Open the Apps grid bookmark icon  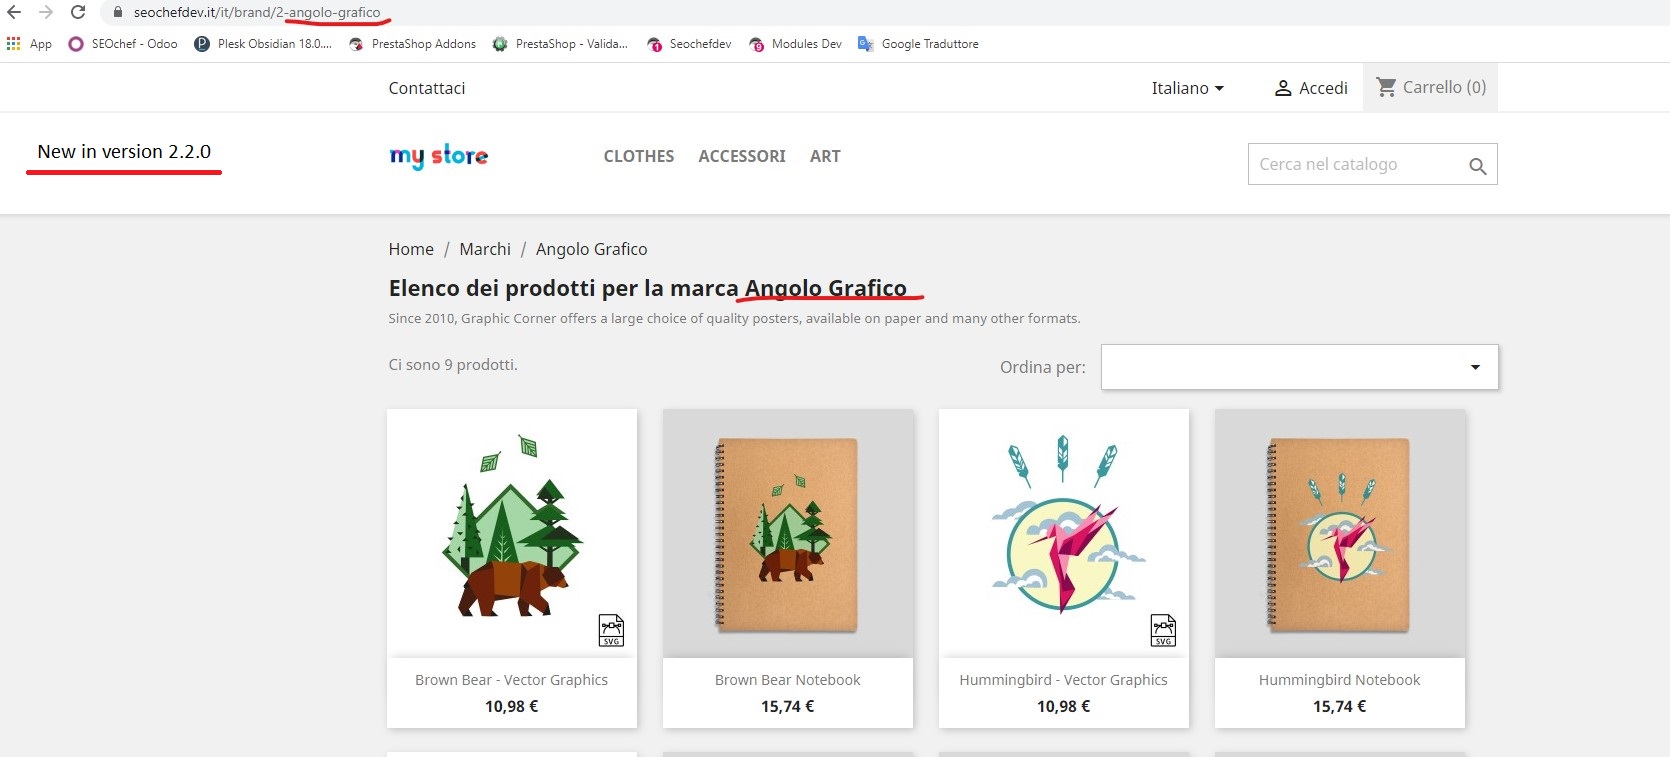point(13,44)
